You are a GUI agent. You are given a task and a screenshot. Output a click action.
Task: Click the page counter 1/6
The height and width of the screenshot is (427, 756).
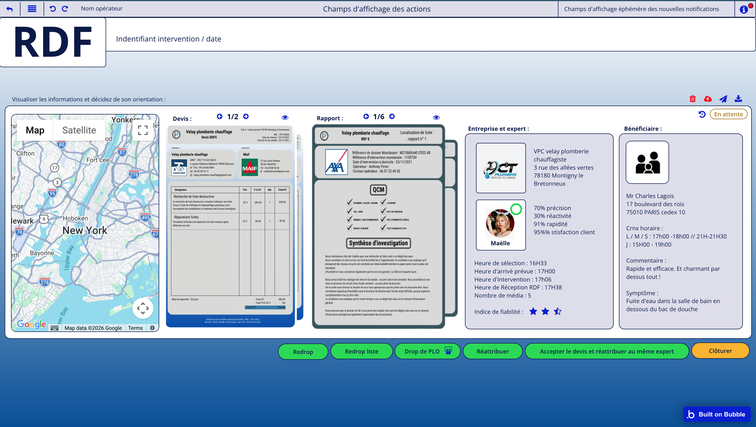pos(379,117)
